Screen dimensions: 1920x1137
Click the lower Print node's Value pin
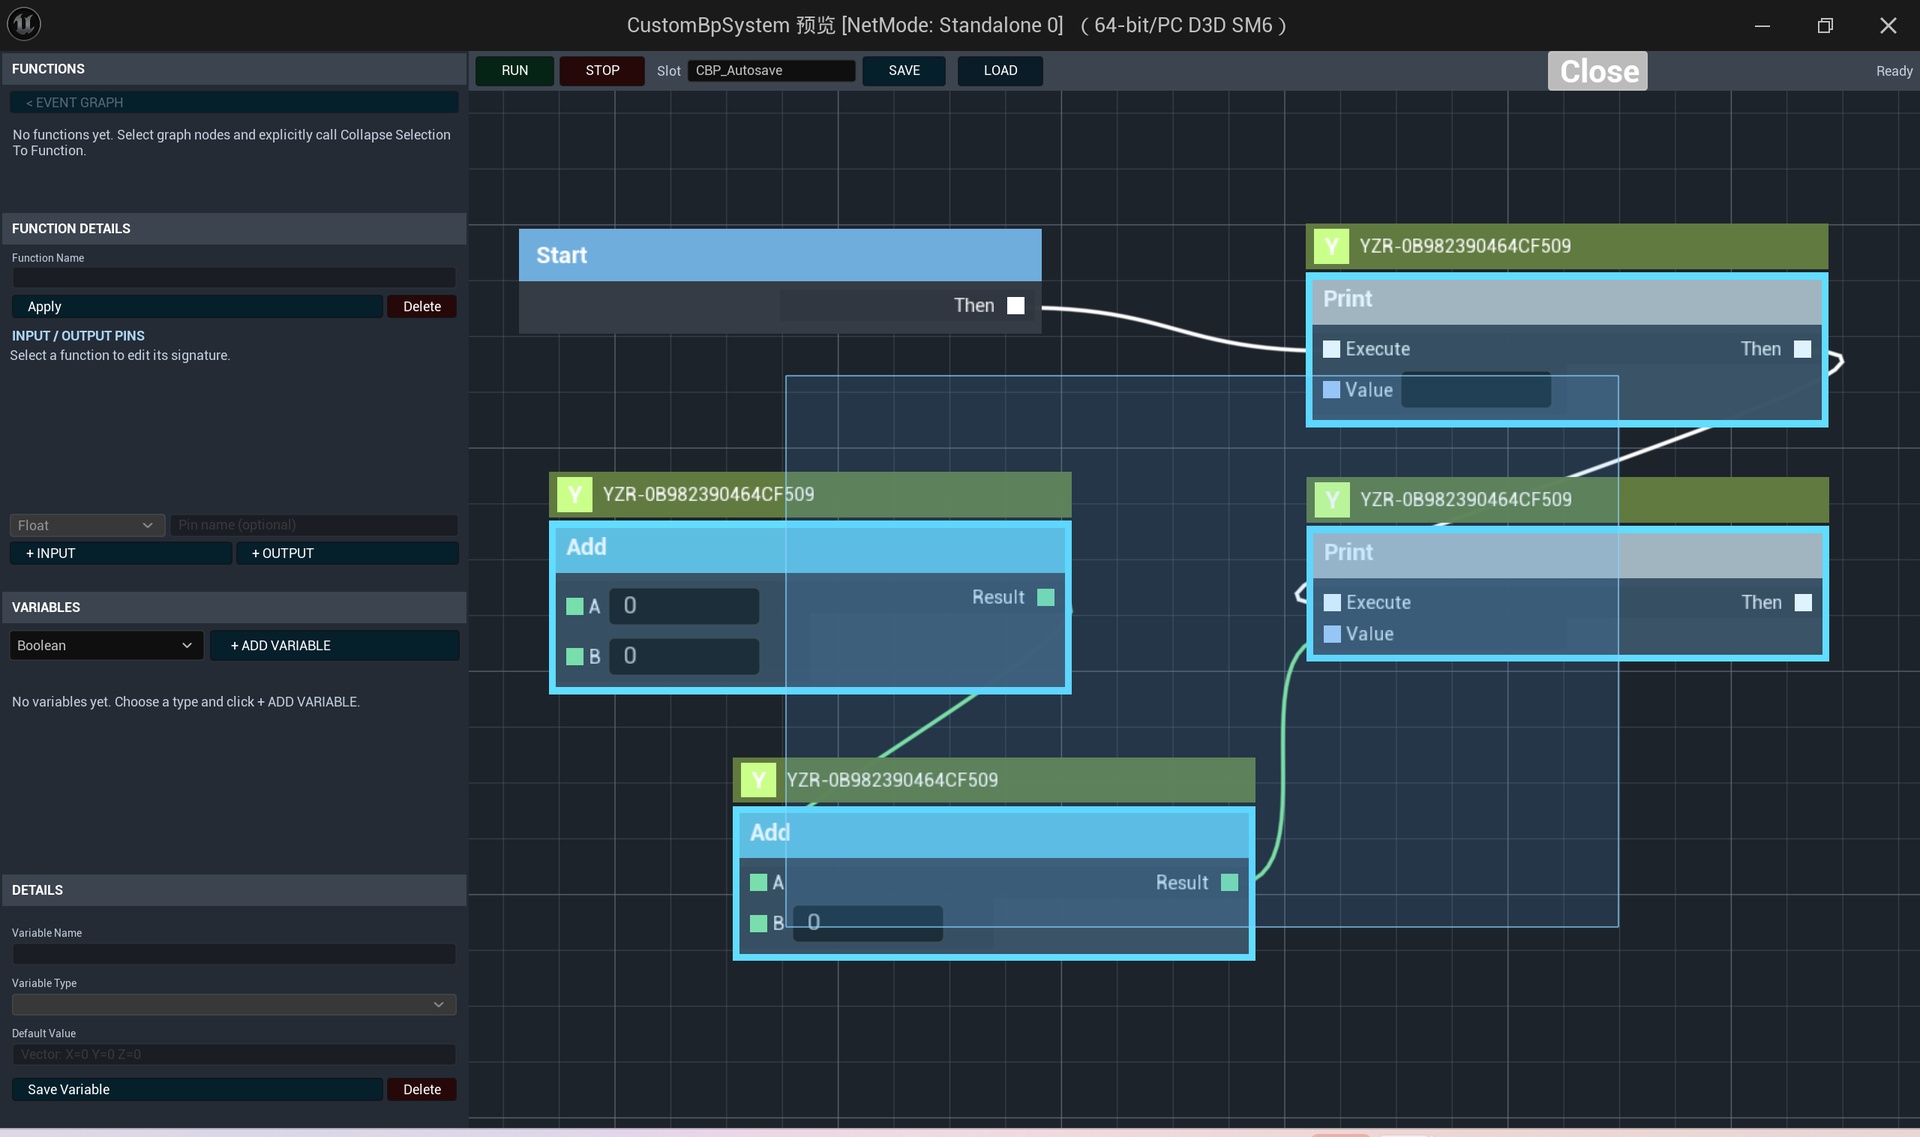pos(1332,634)
